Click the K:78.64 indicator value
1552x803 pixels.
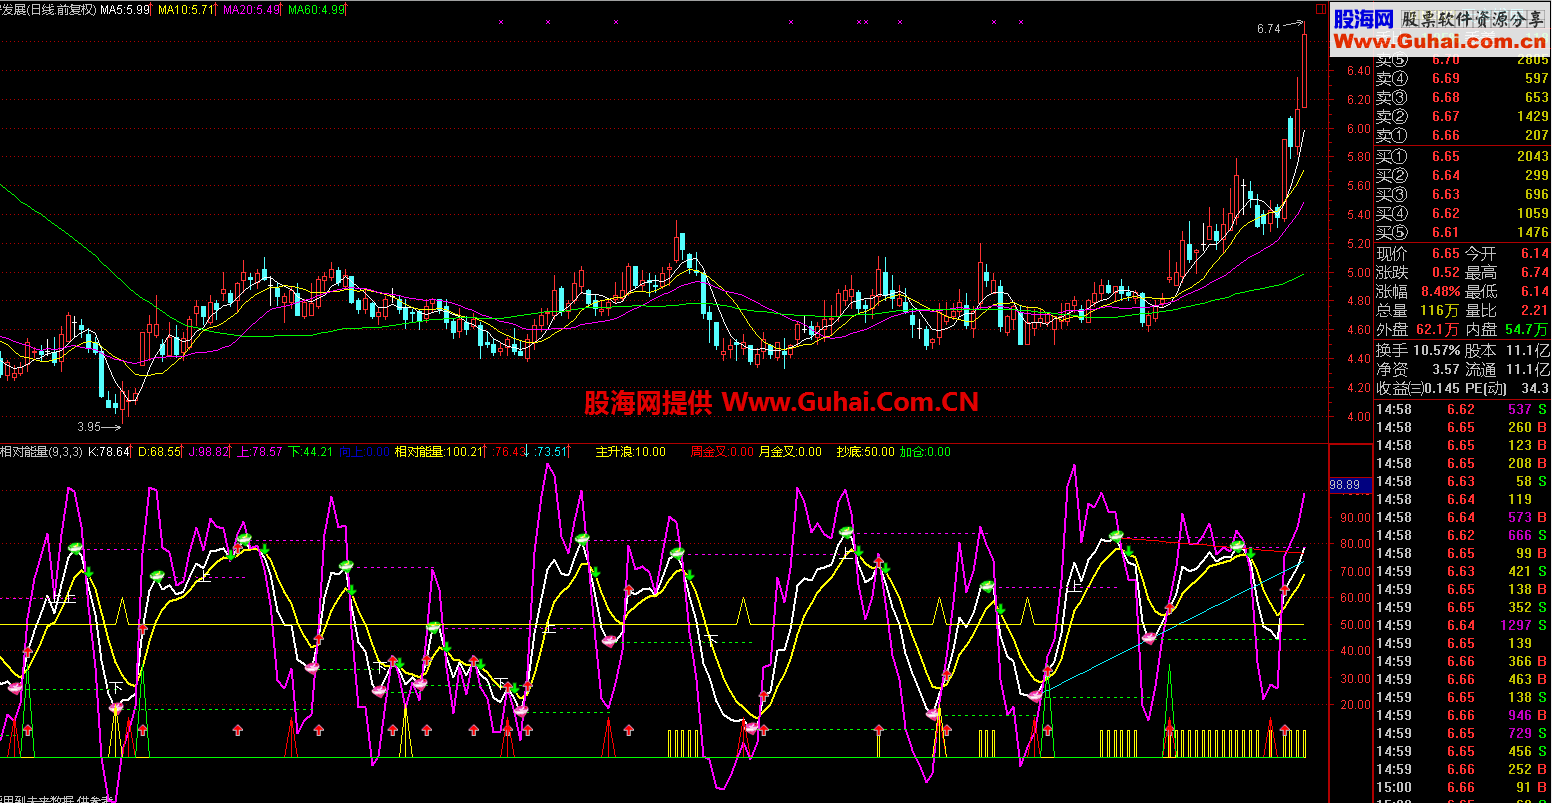click(x=109, y=452)
